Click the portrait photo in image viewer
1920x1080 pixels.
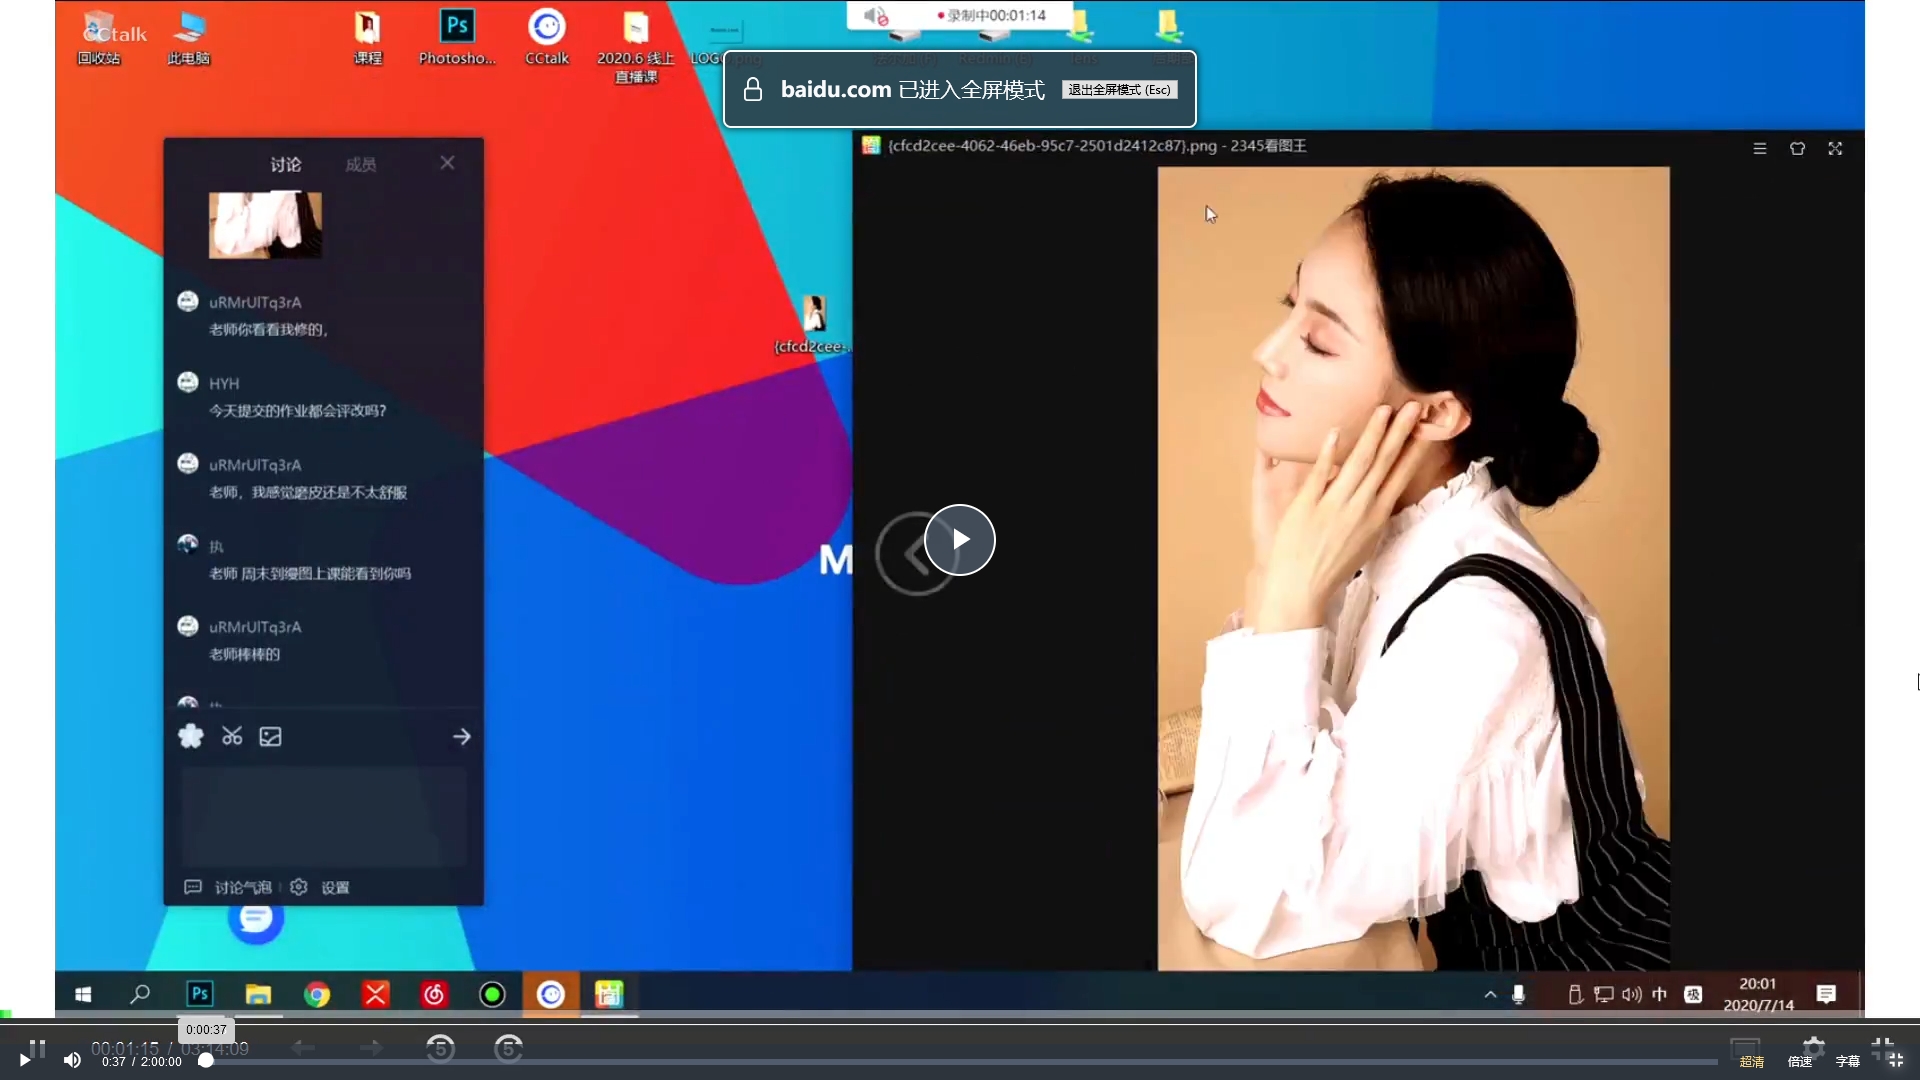point(1413,568)
